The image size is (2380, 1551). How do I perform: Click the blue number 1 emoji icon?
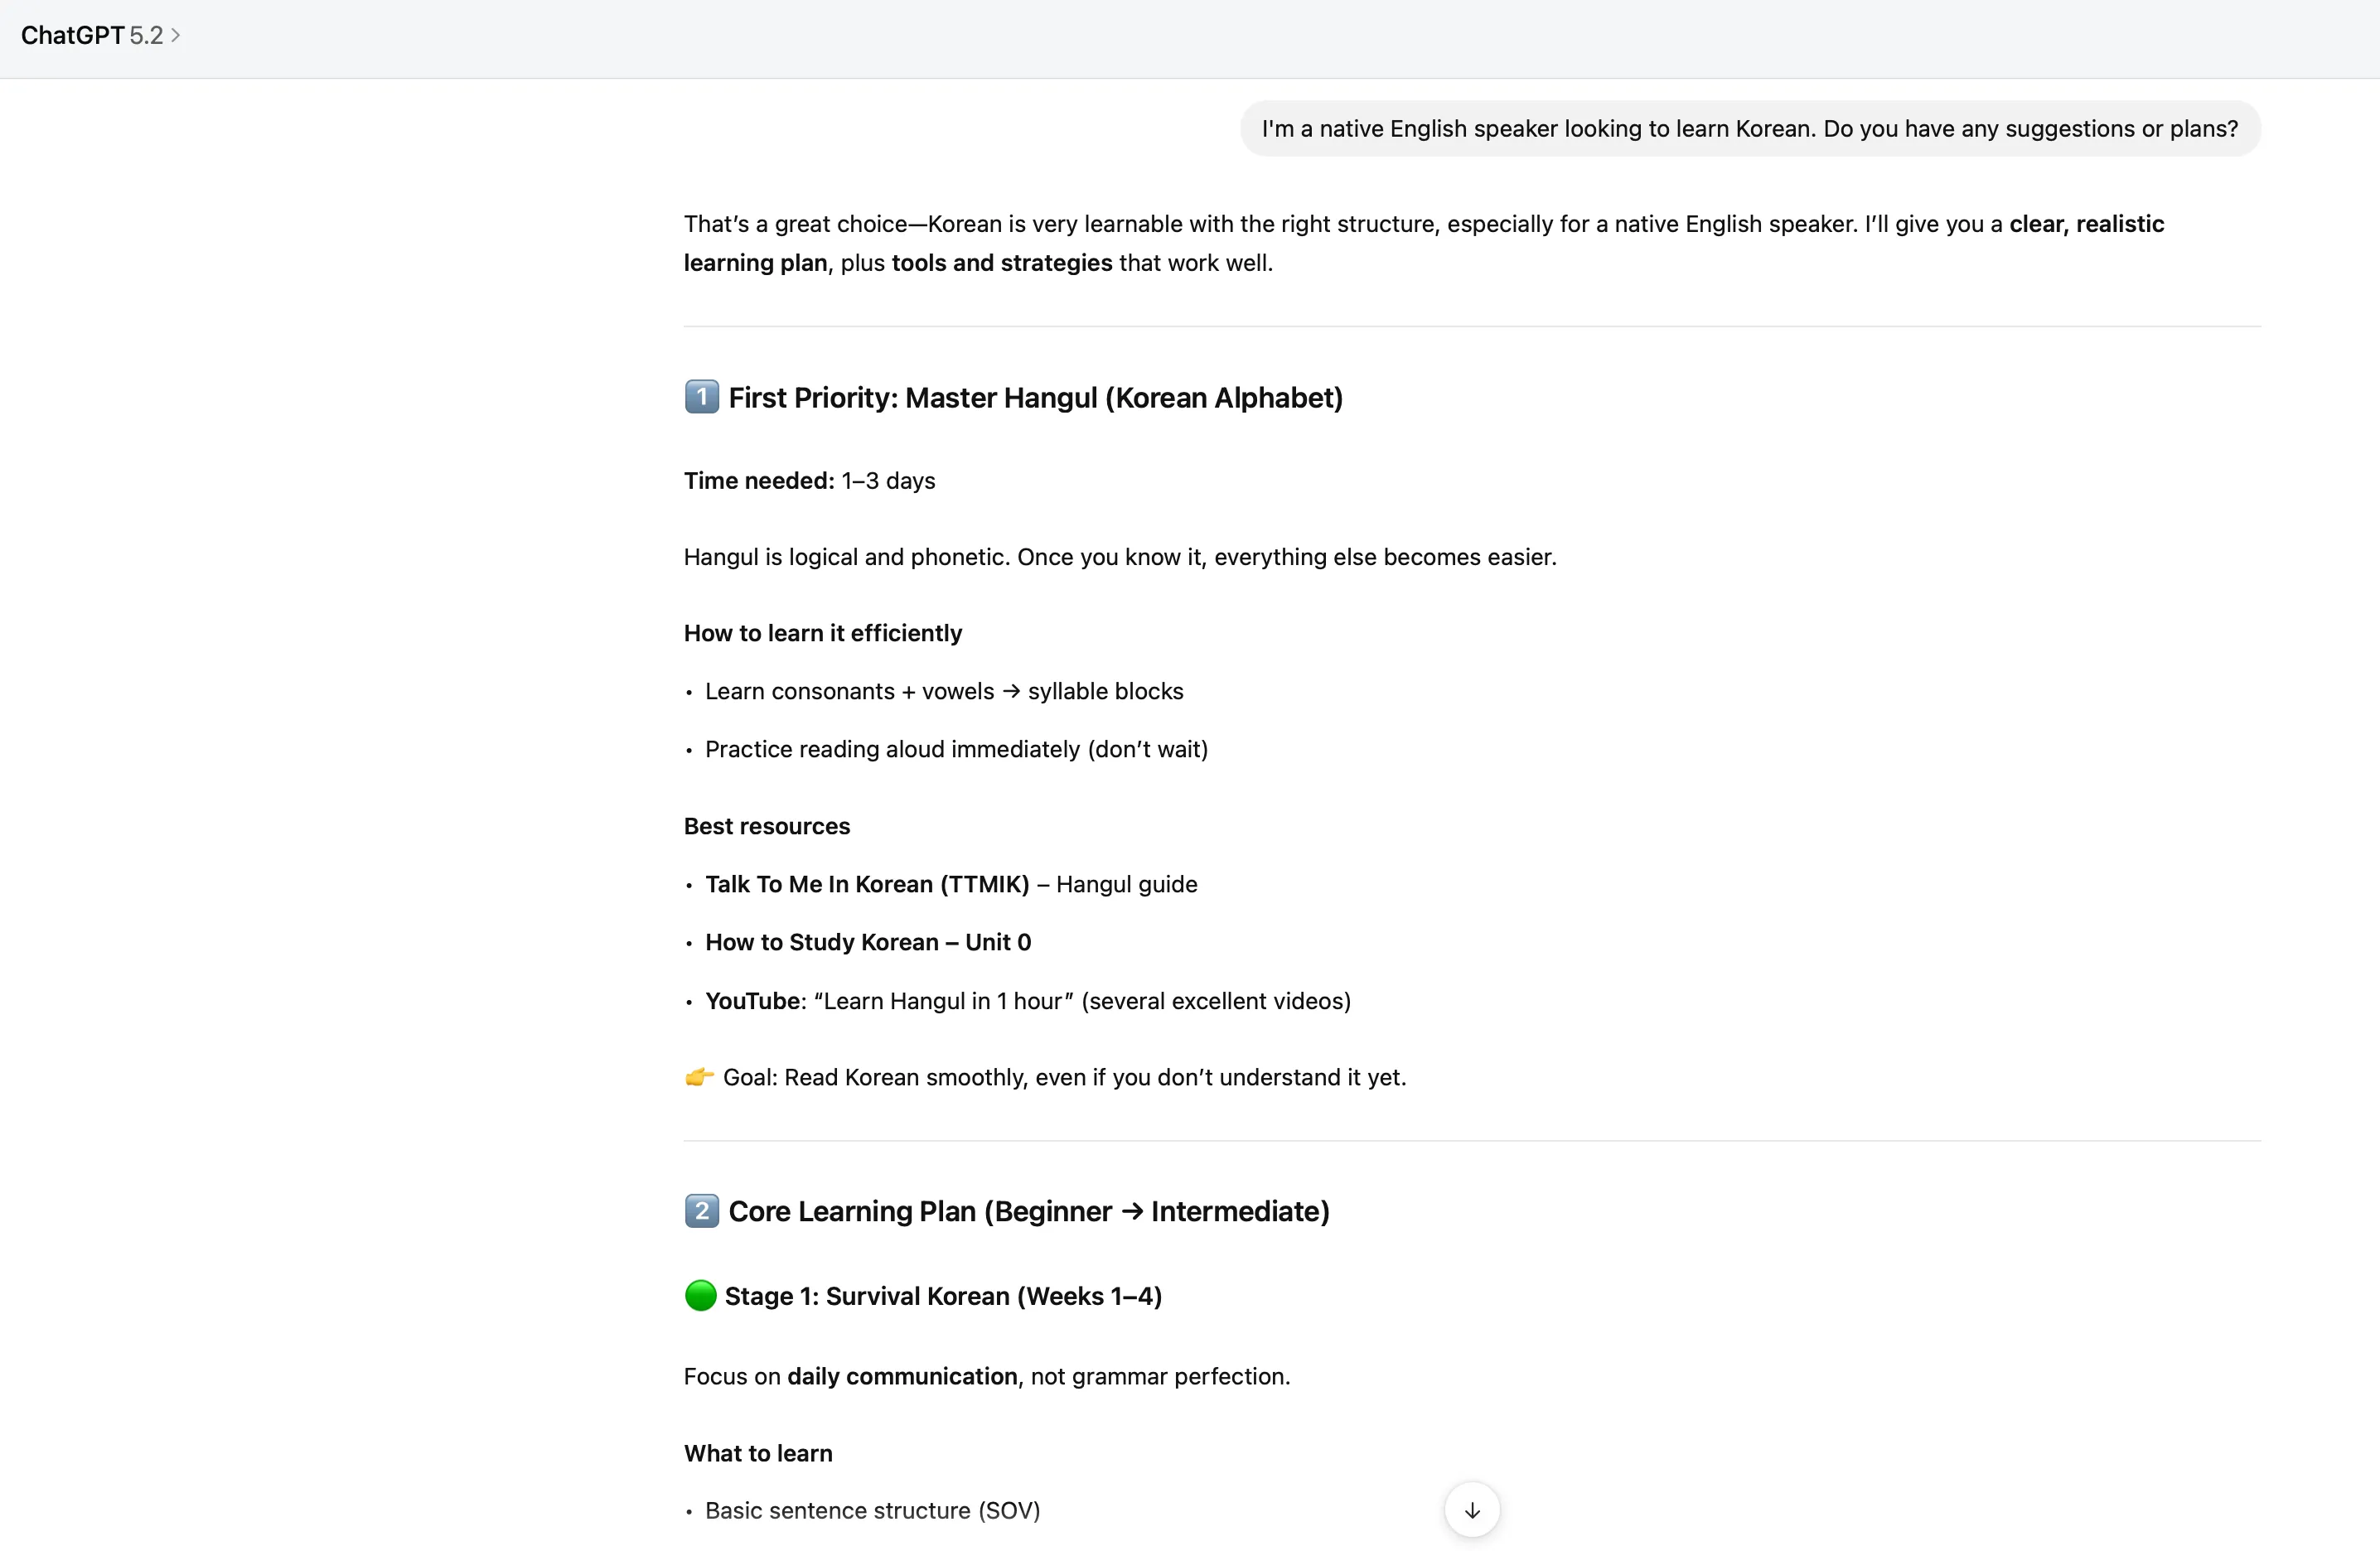click(701, 397)
